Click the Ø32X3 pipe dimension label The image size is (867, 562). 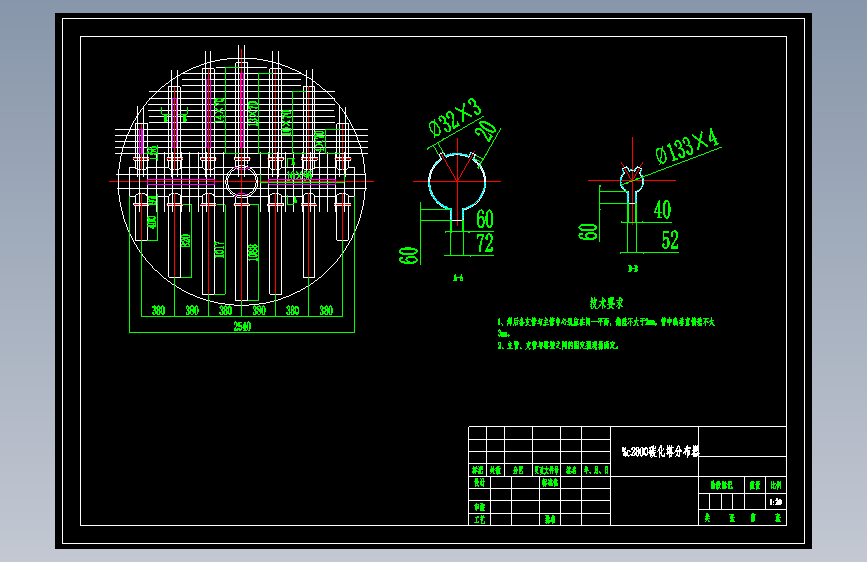[x=456, y=117]
